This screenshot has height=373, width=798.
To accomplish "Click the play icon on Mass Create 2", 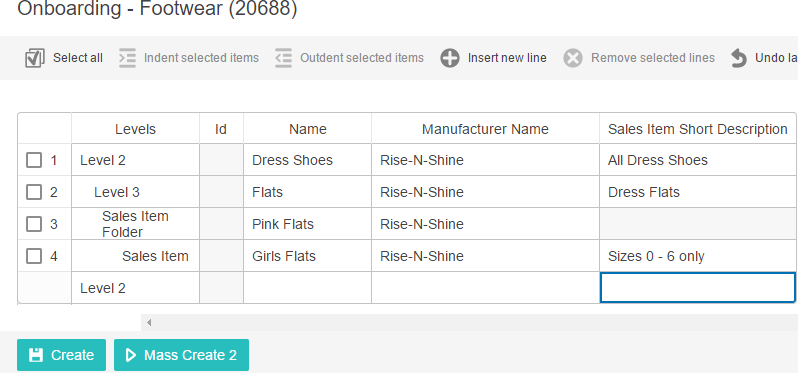I will [131, 355].
